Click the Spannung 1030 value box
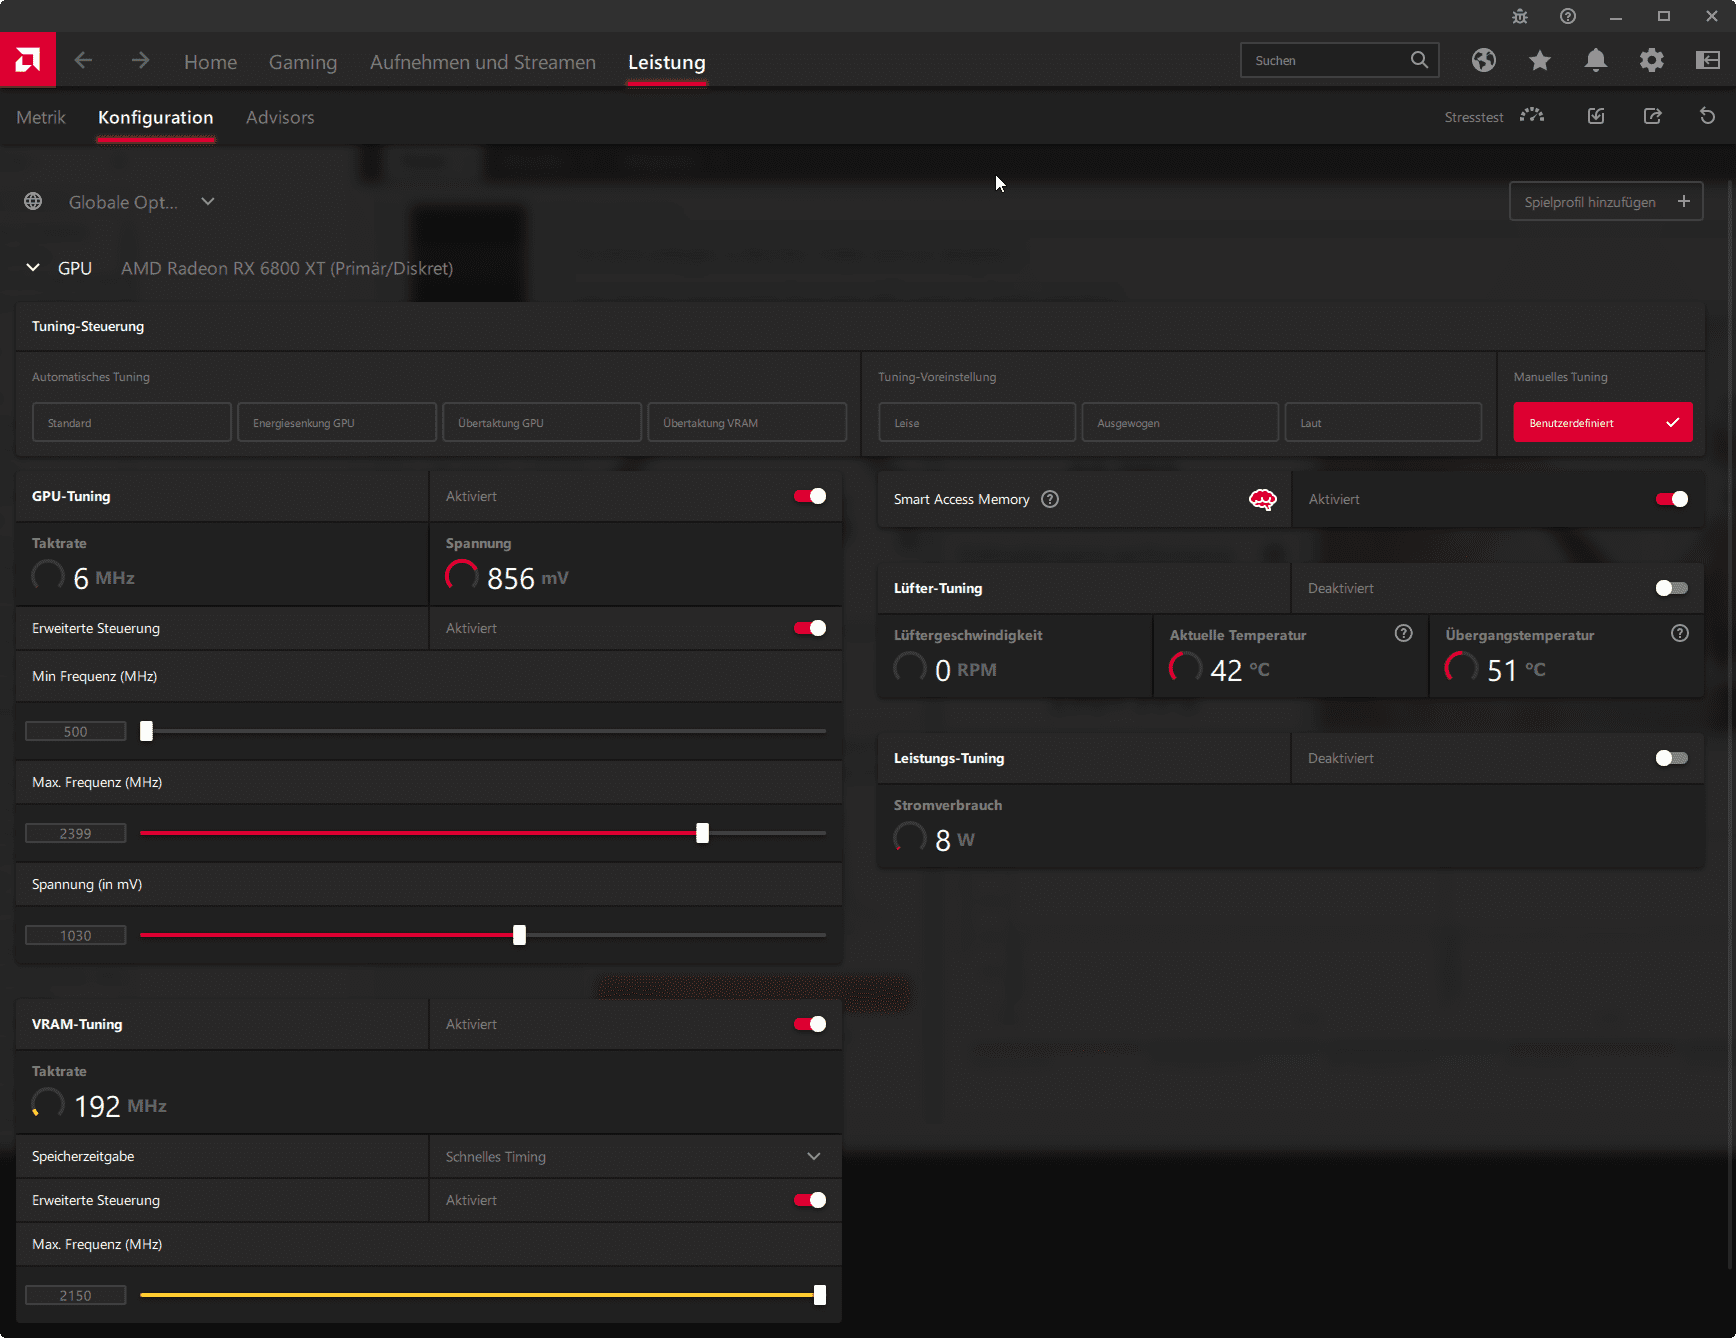Viewport: 1736px width, 1338px height. tap(76, 935)
